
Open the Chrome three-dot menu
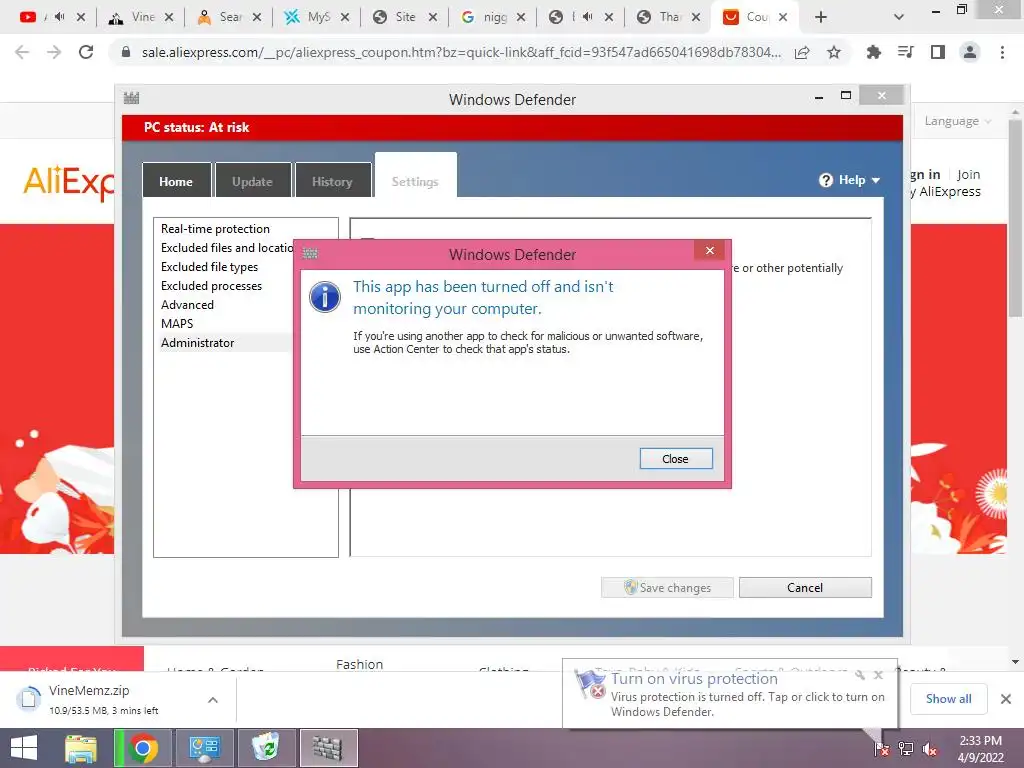point(1002,52)
